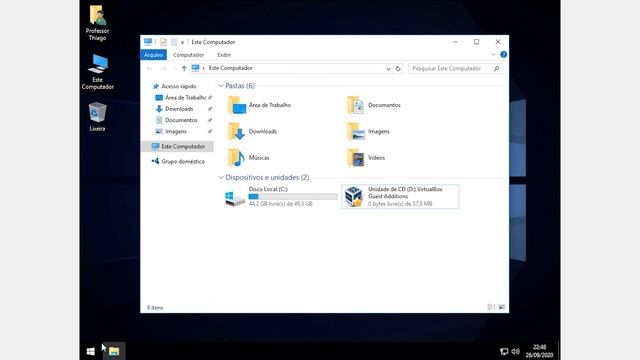Select the Este Computador desktop icon

tap(98, 72)
